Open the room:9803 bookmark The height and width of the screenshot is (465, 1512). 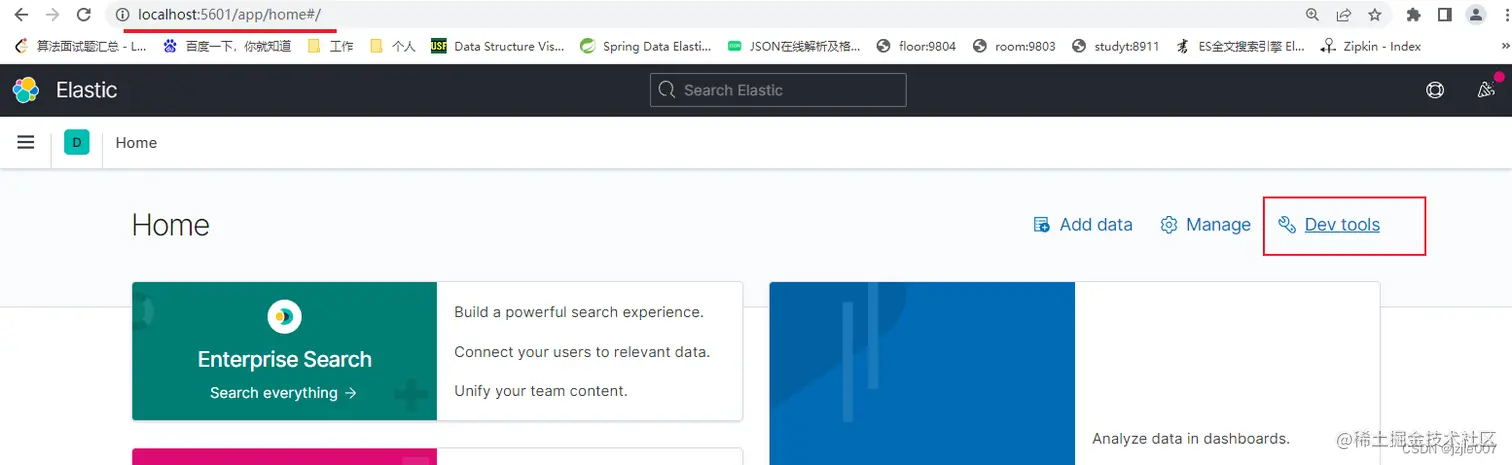[1014, 46]
